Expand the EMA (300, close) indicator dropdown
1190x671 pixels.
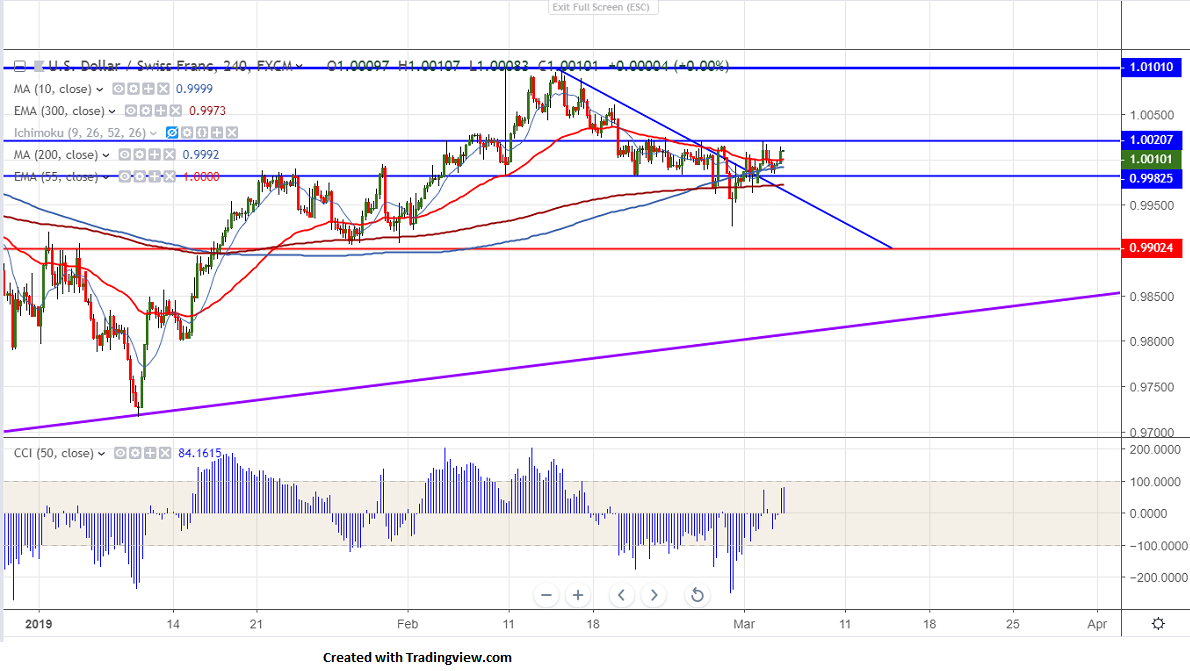pyautogui.click(x=112, y=112)
